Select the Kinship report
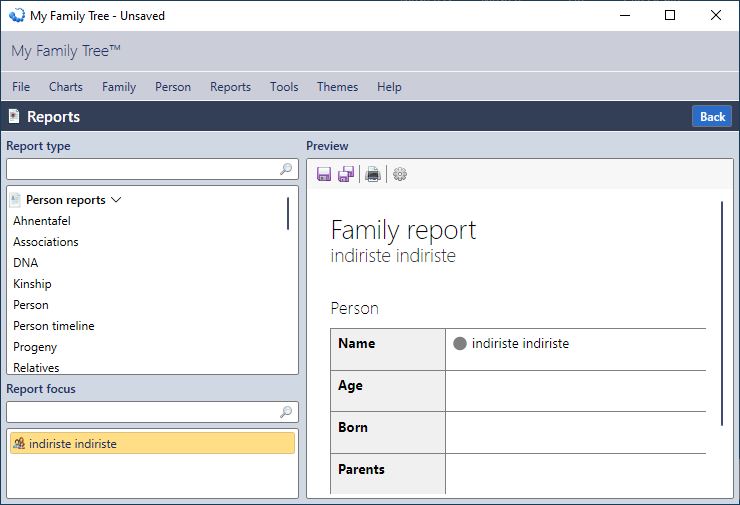The height and width of the screenshot is (505, 740). (32, 284)
